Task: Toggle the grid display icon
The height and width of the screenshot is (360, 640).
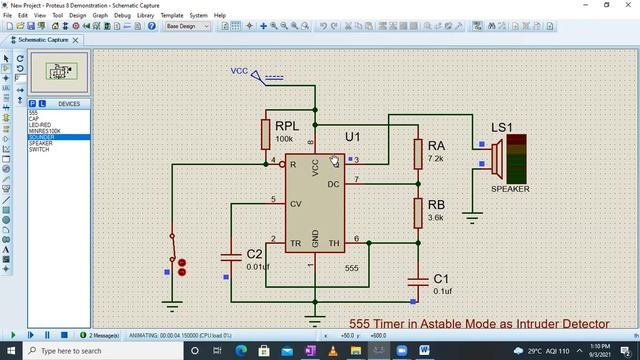Action: (236, 26)
